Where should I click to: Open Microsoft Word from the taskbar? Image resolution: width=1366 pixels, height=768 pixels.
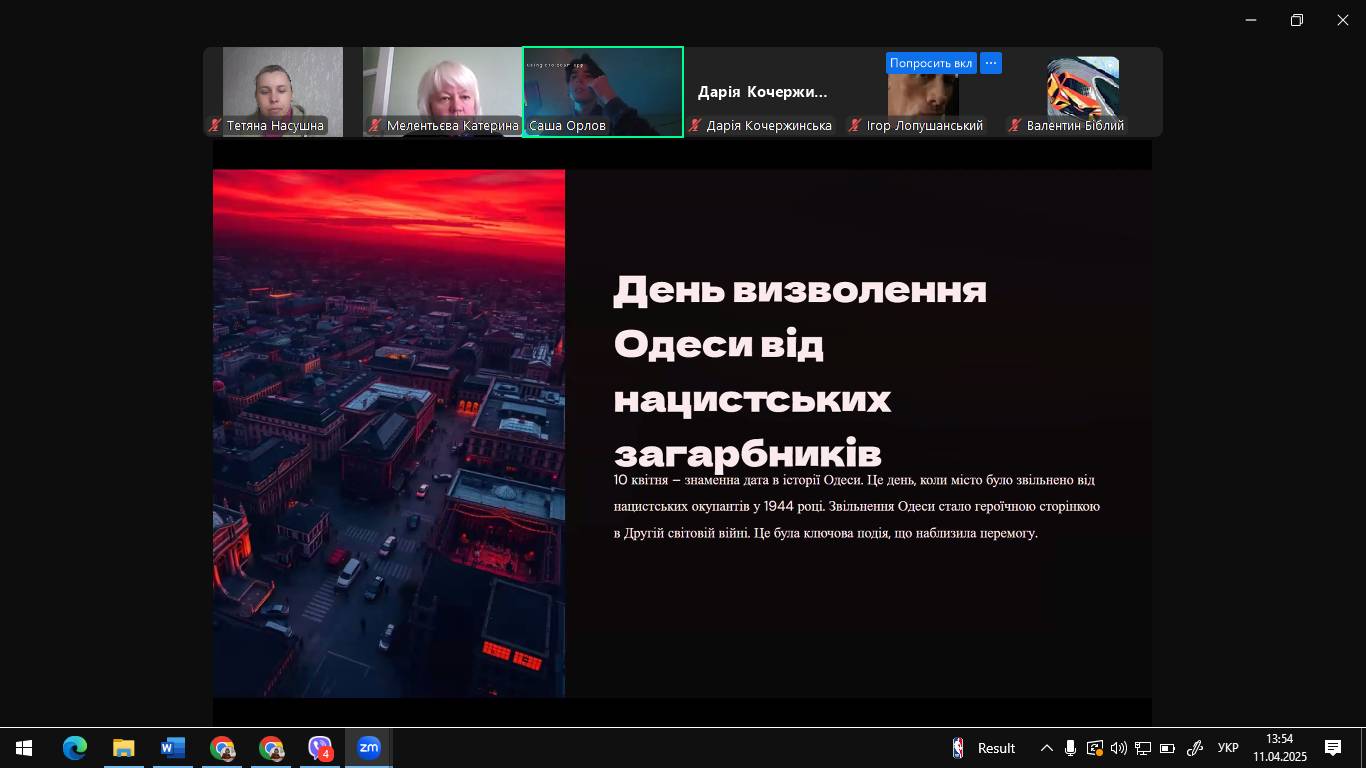click(172, 748)
